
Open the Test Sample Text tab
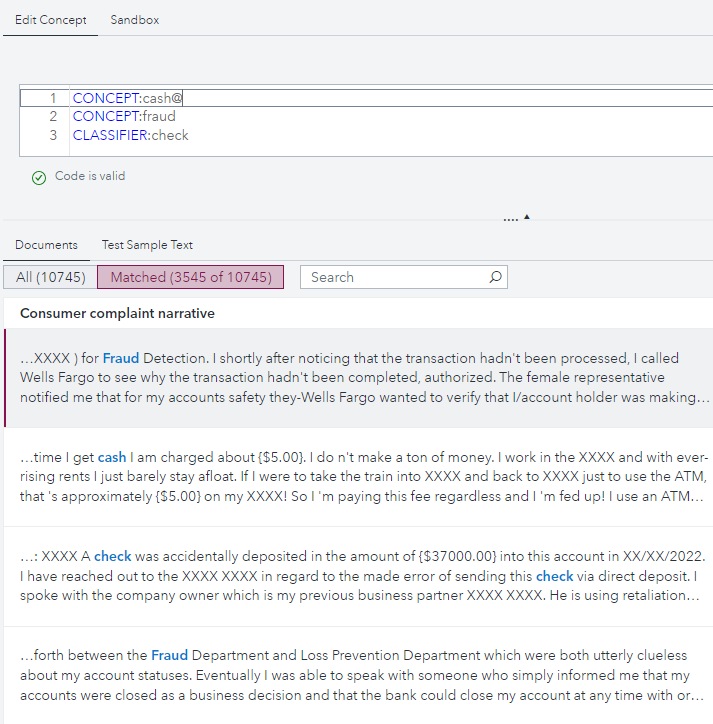(x=147, y=245)
